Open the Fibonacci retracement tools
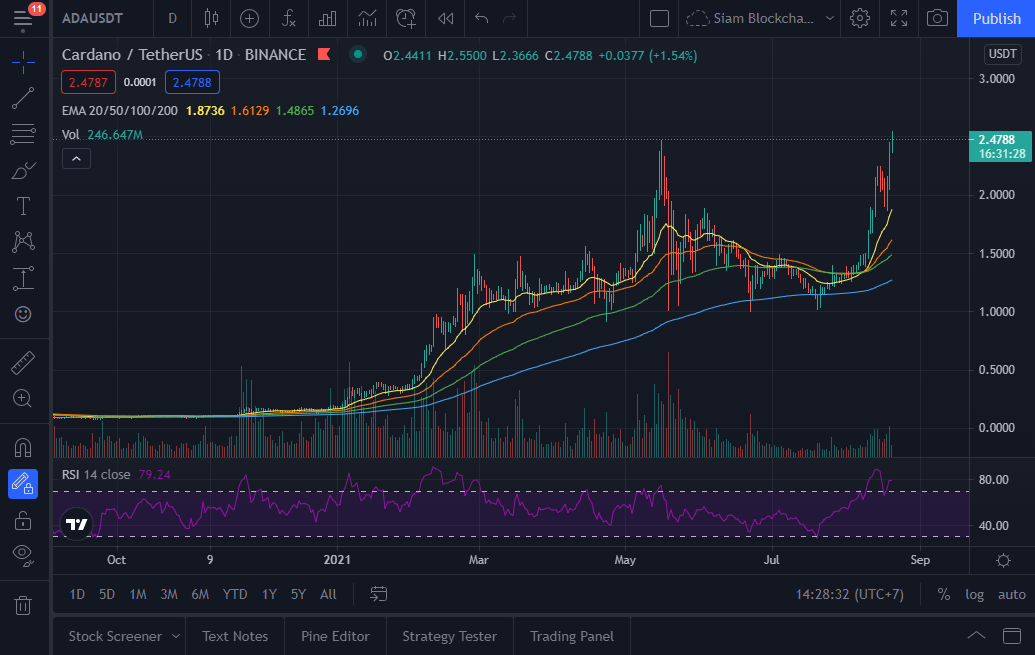This screenshot has width=1035, height=655. pos(24,134)
